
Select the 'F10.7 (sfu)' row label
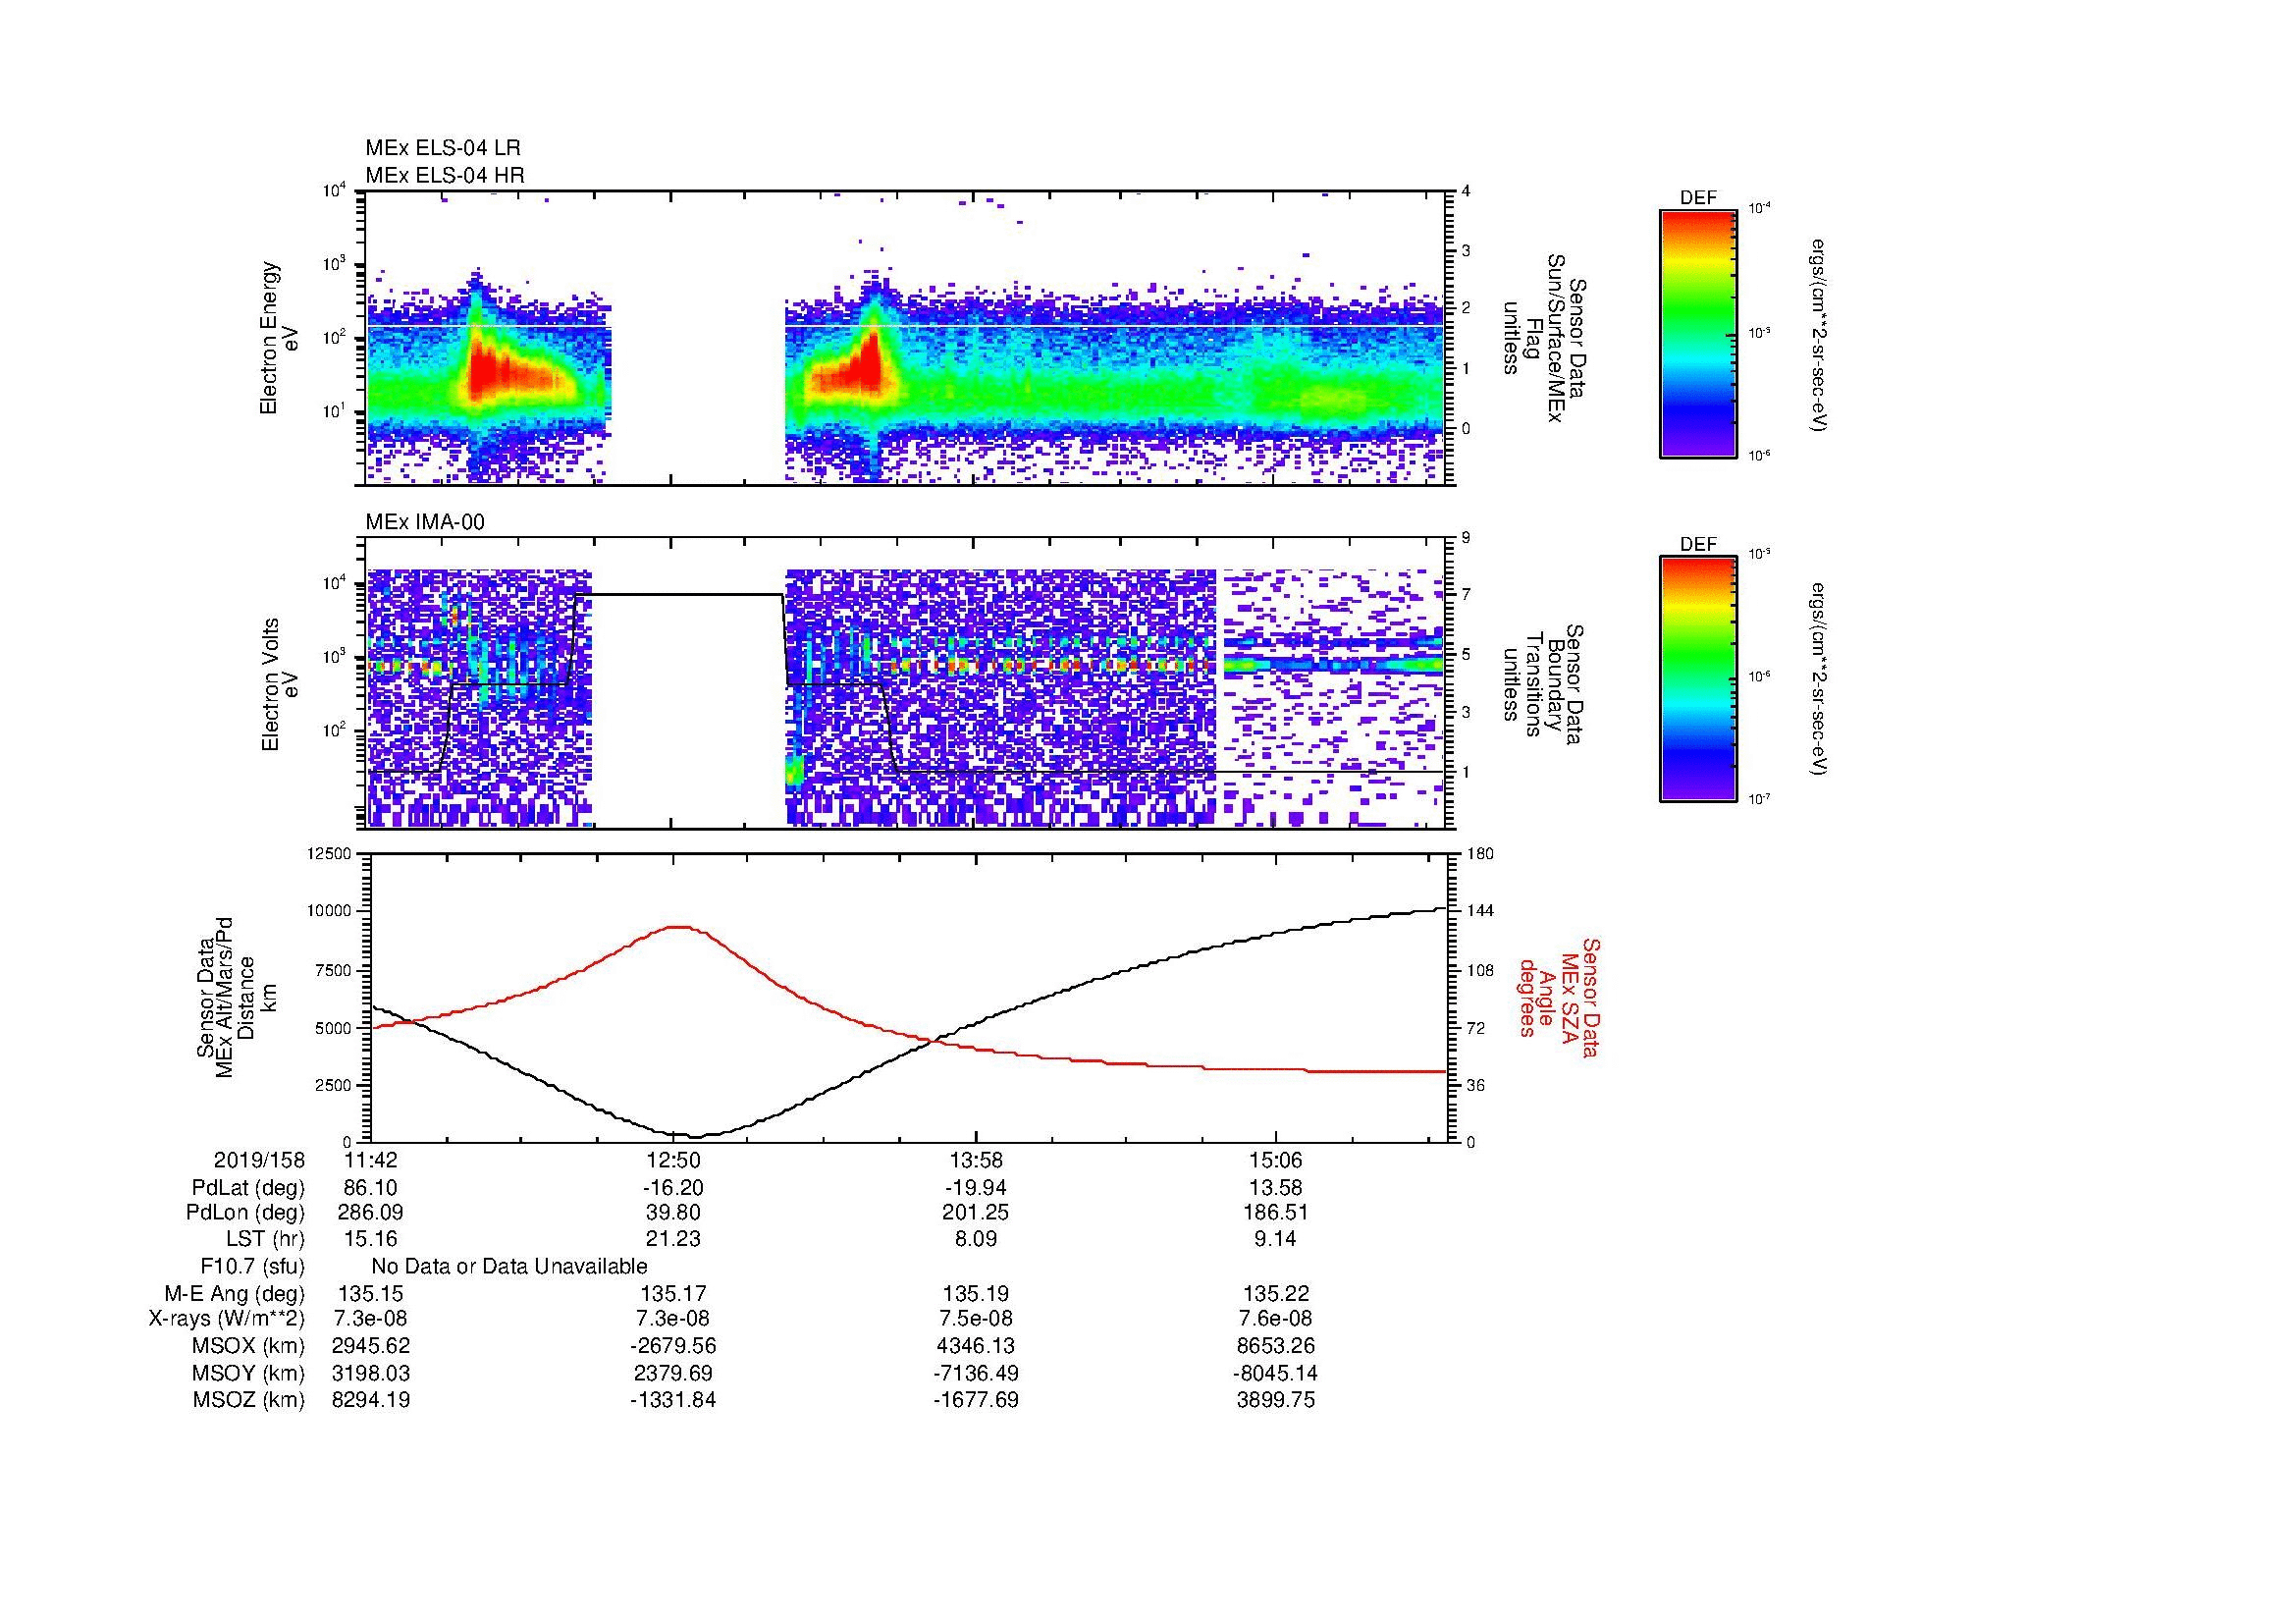[x=253, y=1267]
